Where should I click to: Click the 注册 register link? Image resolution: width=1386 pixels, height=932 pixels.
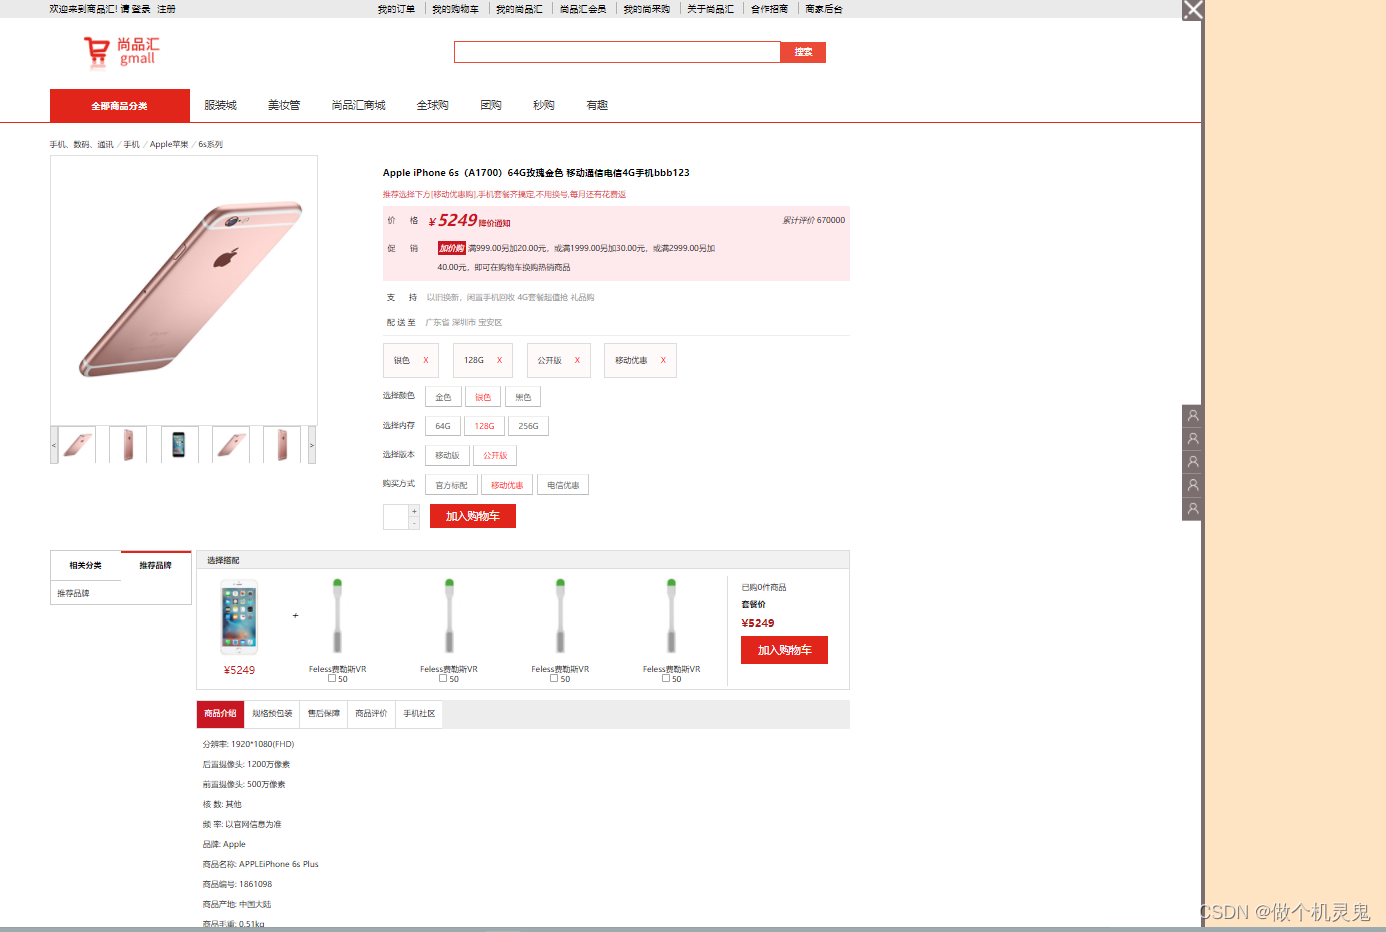click(x=166, y=9)
